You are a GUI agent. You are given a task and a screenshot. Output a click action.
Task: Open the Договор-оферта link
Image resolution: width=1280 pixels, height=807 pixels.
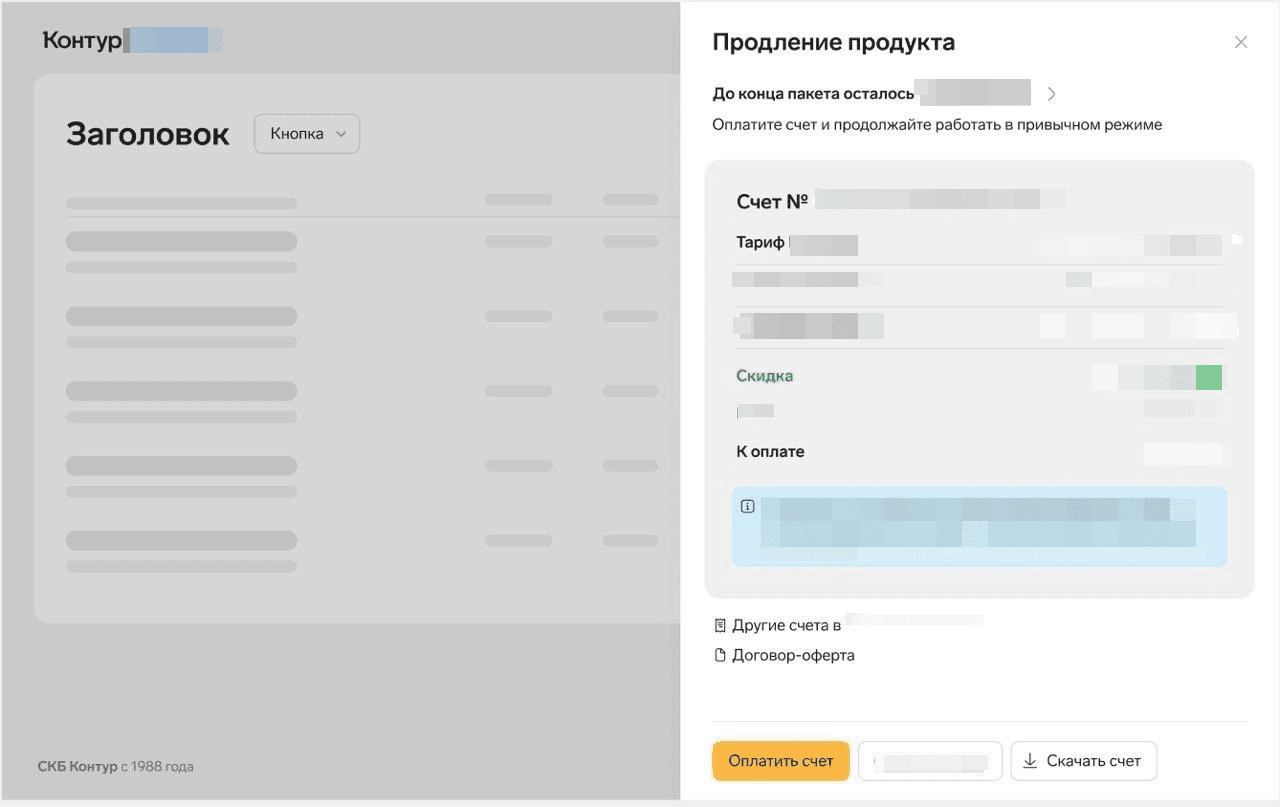793,656
